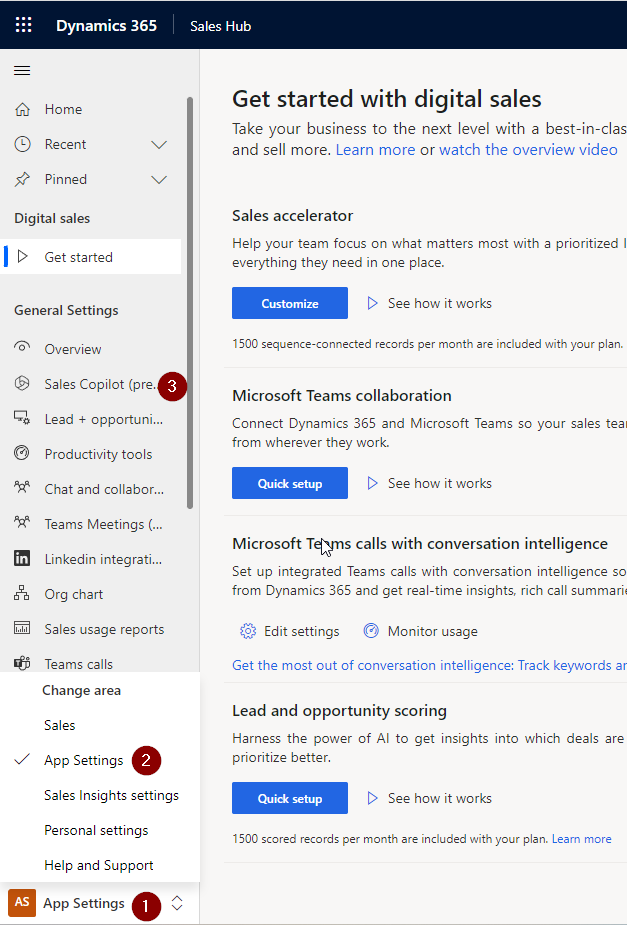Open the app launcher waffle icon

[x=24, y=25]
